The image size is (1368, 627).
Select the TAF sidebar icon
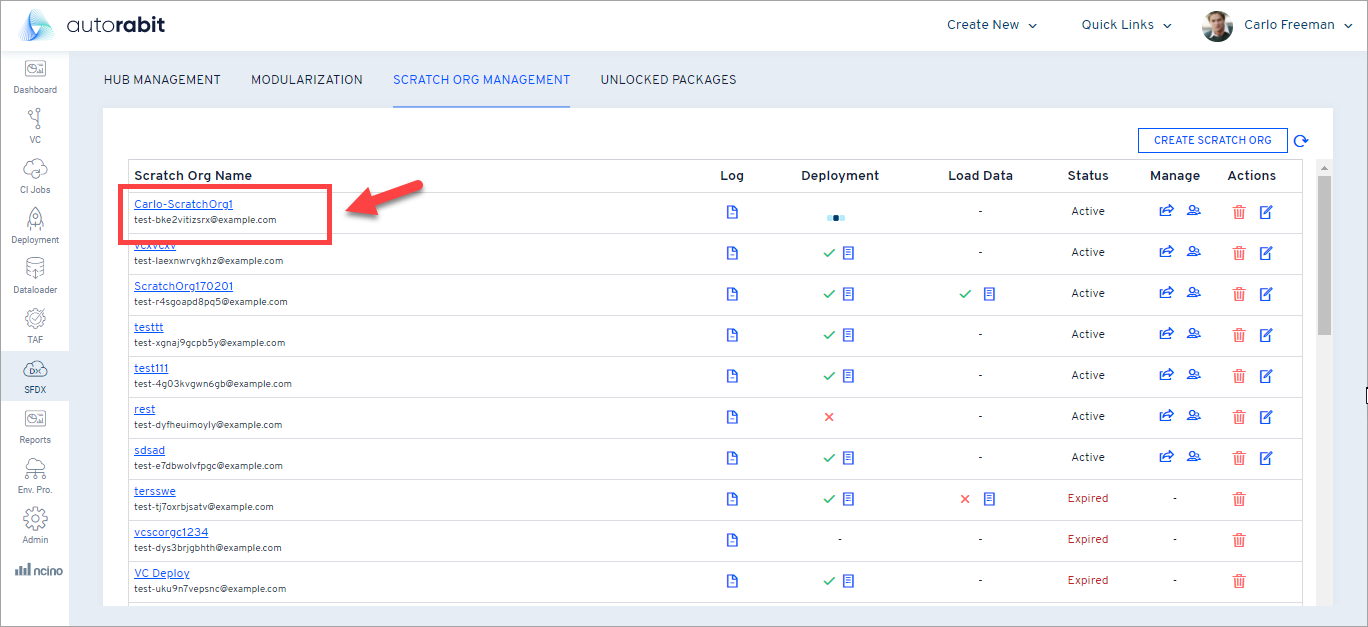pyautogui.click(x=35, y=324)
